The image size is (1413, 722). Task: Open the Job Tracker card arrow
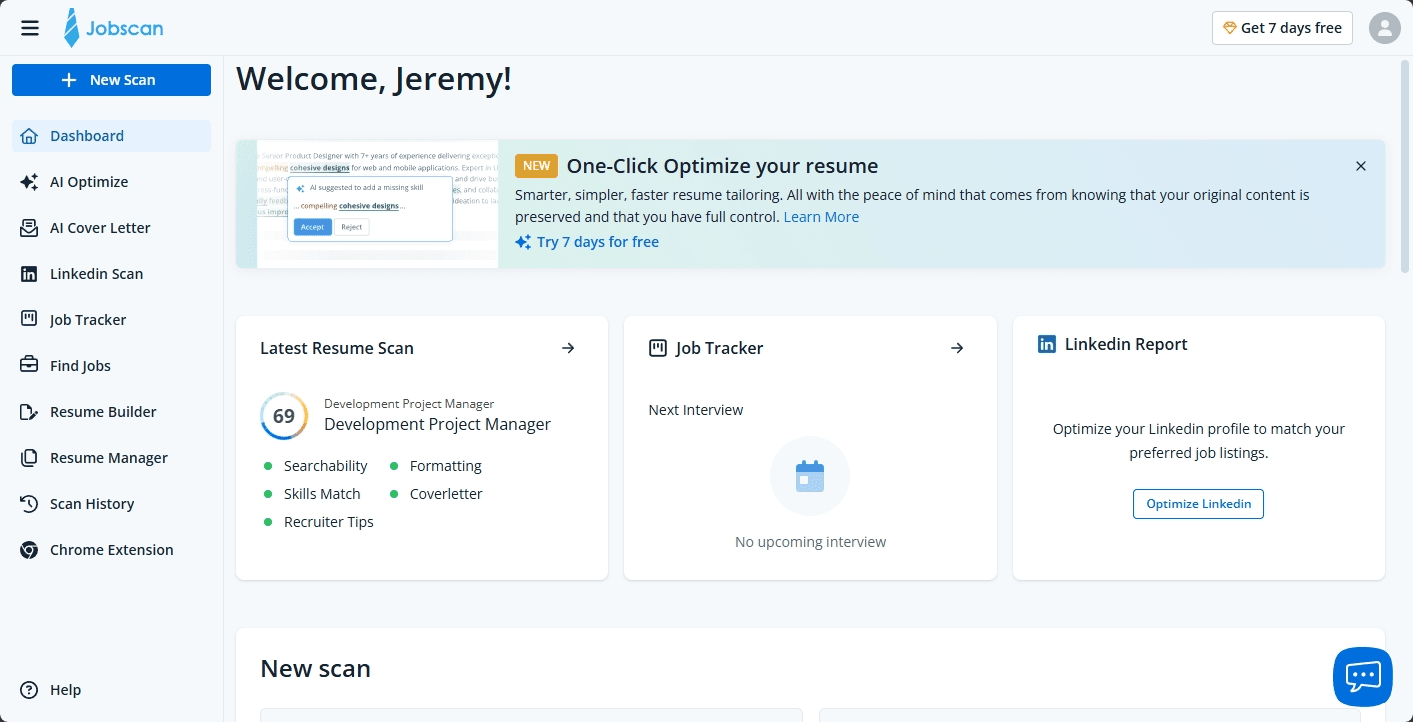pyautogui.click(x=956, y=348)
